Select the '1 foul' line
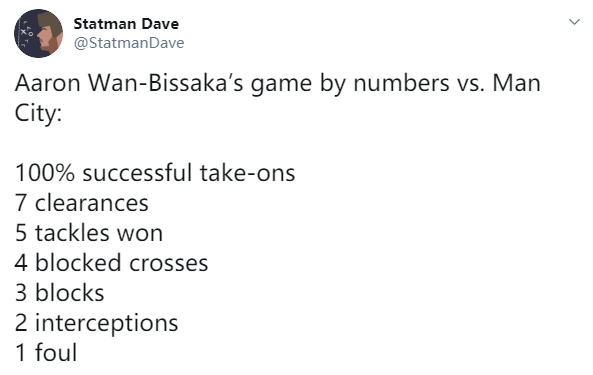This screenshot has height=375, width=593. (x=46, y=353)
